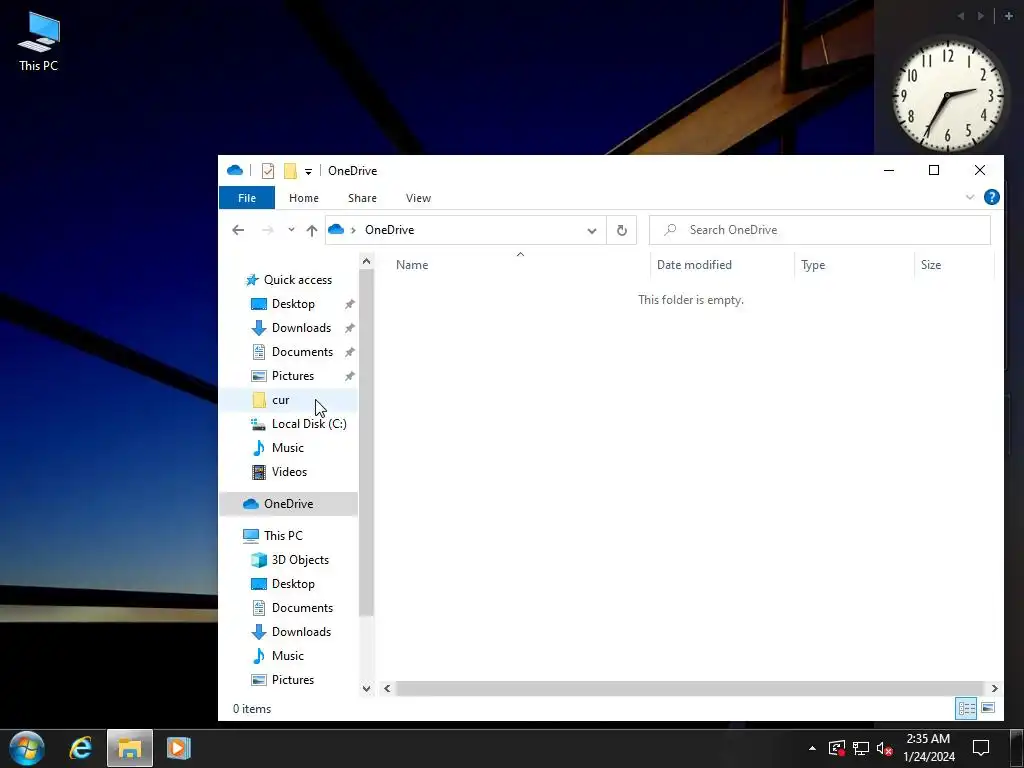Open pinned Pictures under Quick access
The image size is (1024, 768).
[x=293, y=376]
